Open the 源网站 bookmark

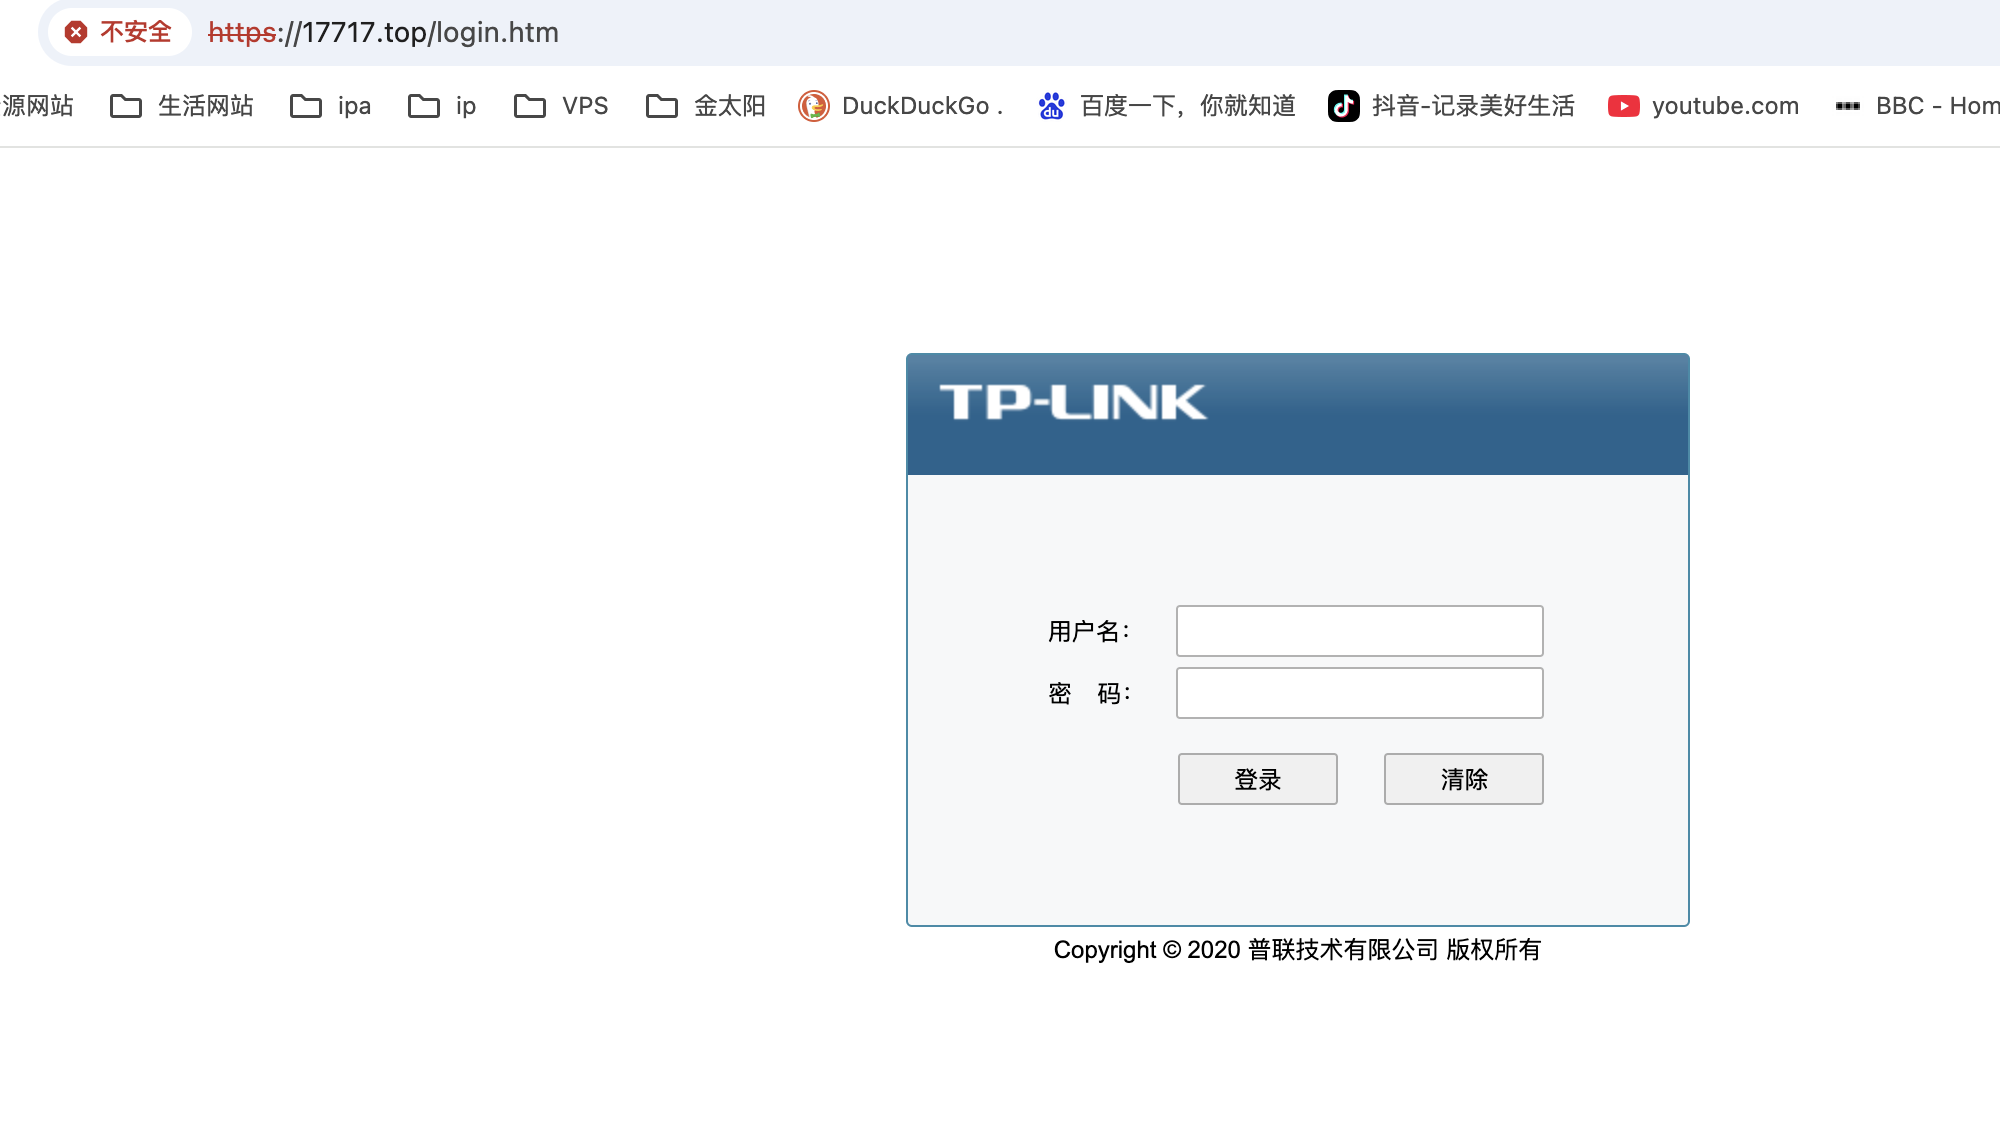(x=37, y=106)
